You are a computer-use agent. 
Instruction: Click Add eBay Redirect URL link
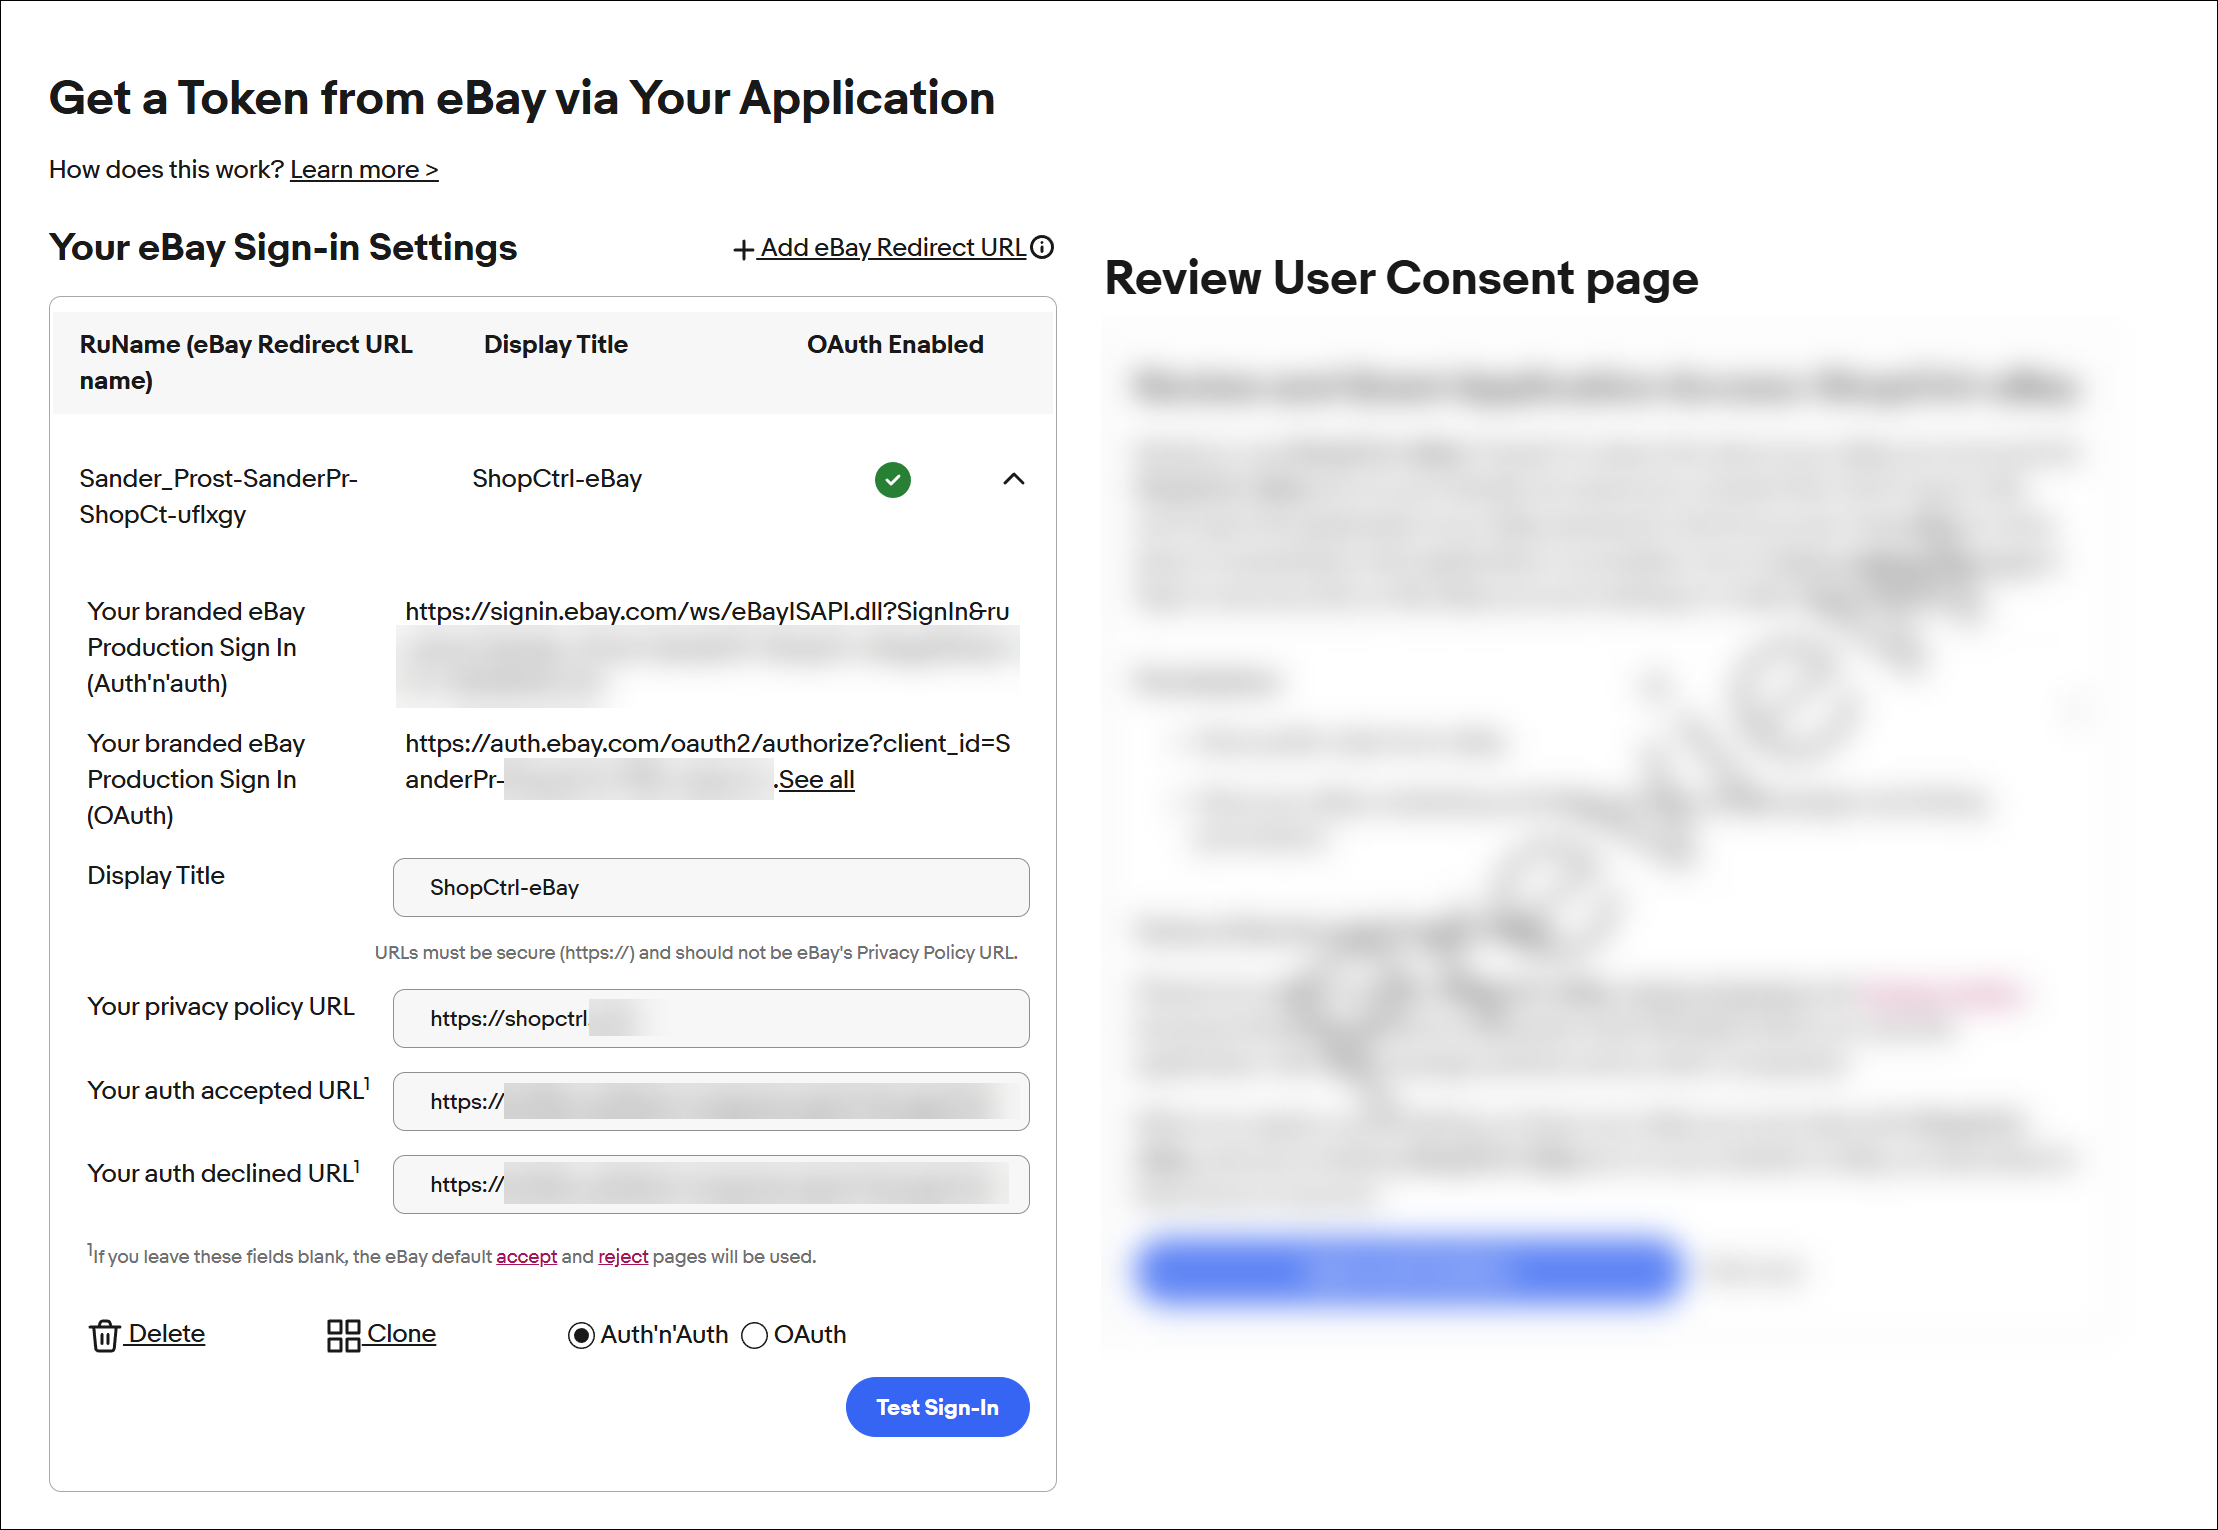[x=892, y=247]
